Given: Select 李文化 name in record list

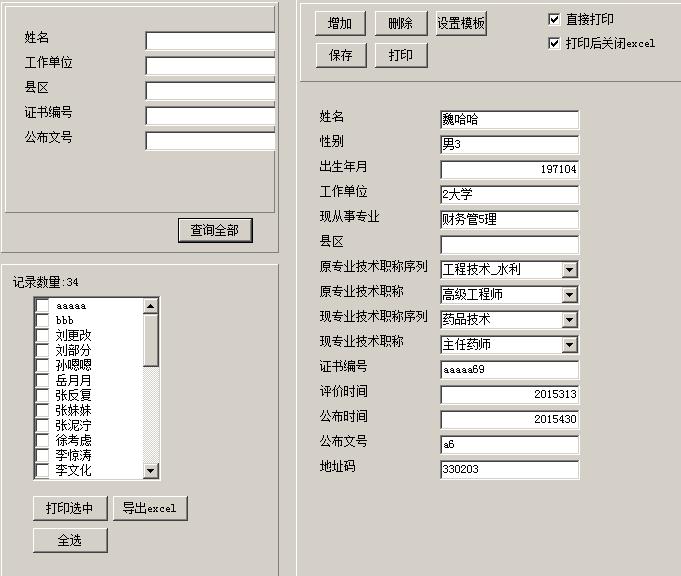Looking at the screenshot, I should pyautogui.click(x=73, y=470).
